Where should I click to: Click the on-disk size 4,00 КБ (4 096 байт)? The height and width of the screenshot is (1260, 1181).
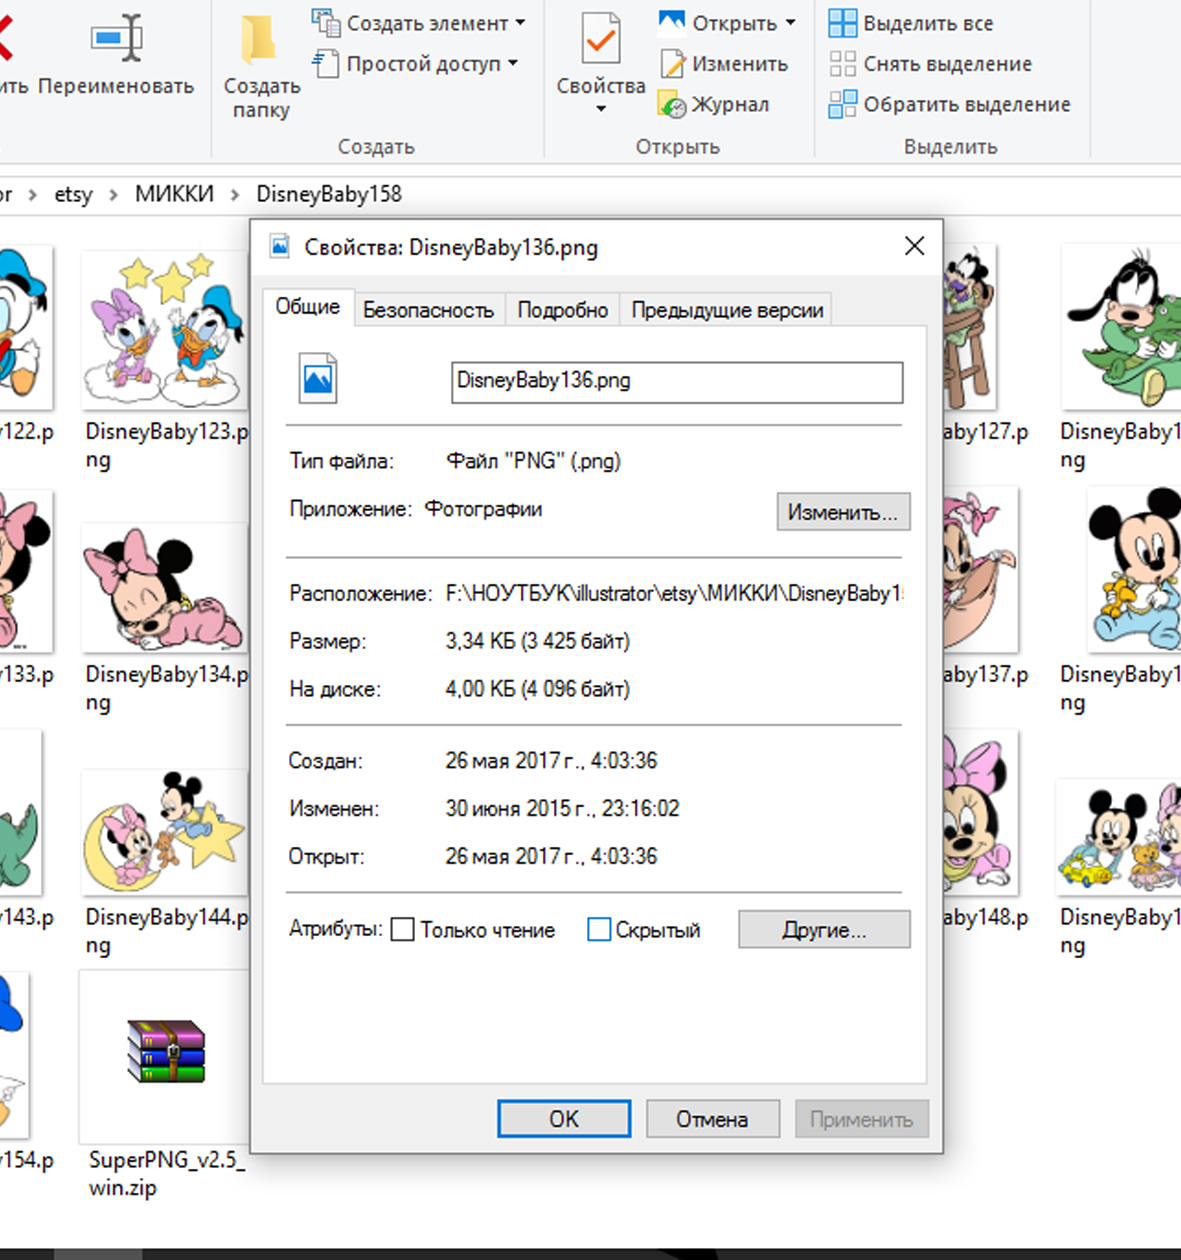(x=538, y=689)
